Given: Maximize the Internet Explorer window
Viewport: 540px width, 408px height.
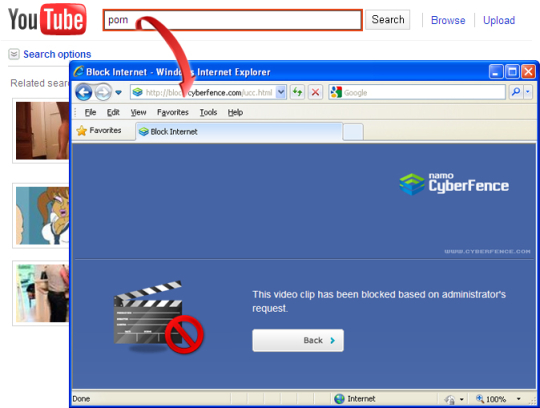Looking at the screenshot, I should [512, 72].
